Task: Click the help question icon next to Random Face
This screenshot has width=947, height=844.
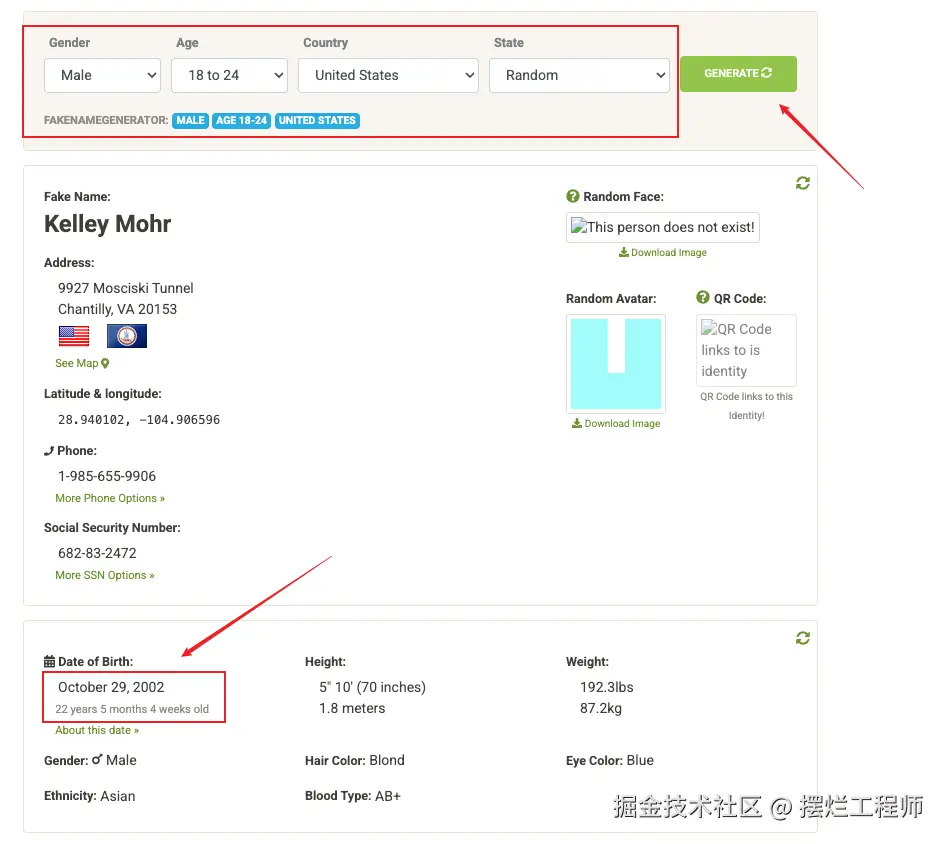Action: tap(573, 196)
